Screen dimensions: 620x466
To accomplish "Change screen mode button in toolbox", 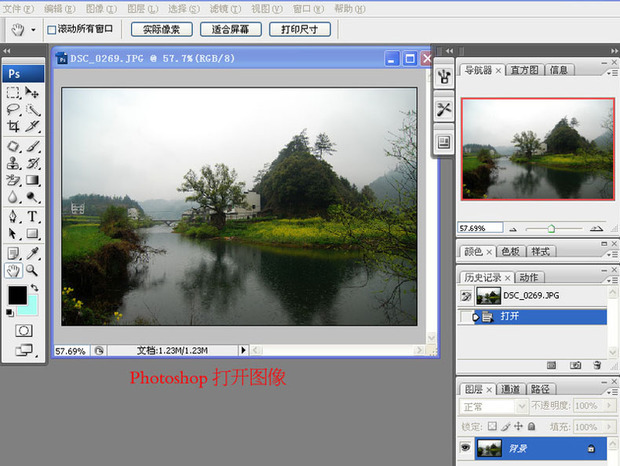I will [x=24, y=350].
